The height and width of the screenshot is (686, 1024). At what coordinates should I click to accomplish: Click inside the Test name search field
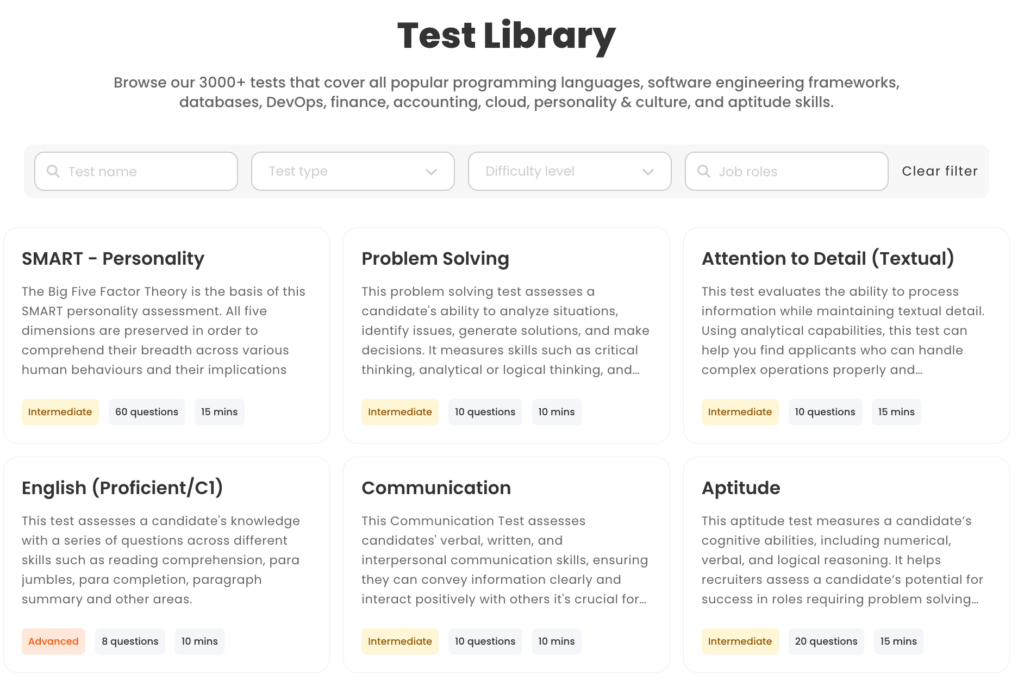[x=135, y=171]
